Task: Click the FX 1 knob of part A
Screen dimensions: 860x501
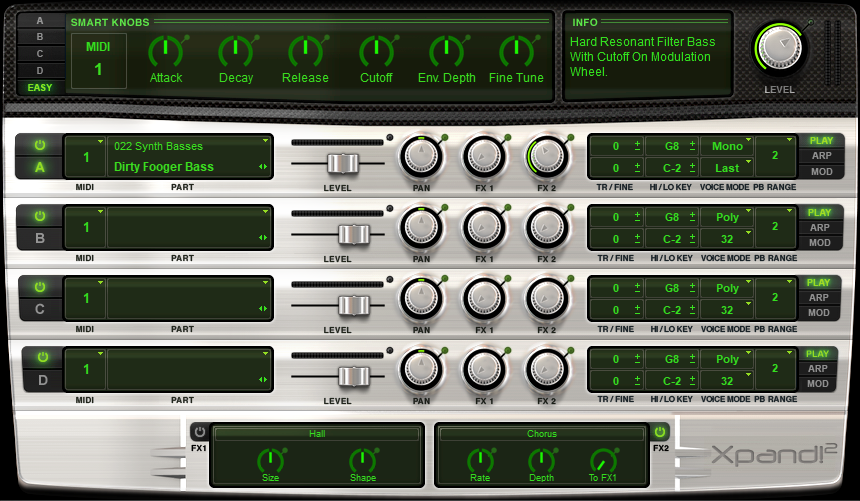Action: [x=484, y=156]
